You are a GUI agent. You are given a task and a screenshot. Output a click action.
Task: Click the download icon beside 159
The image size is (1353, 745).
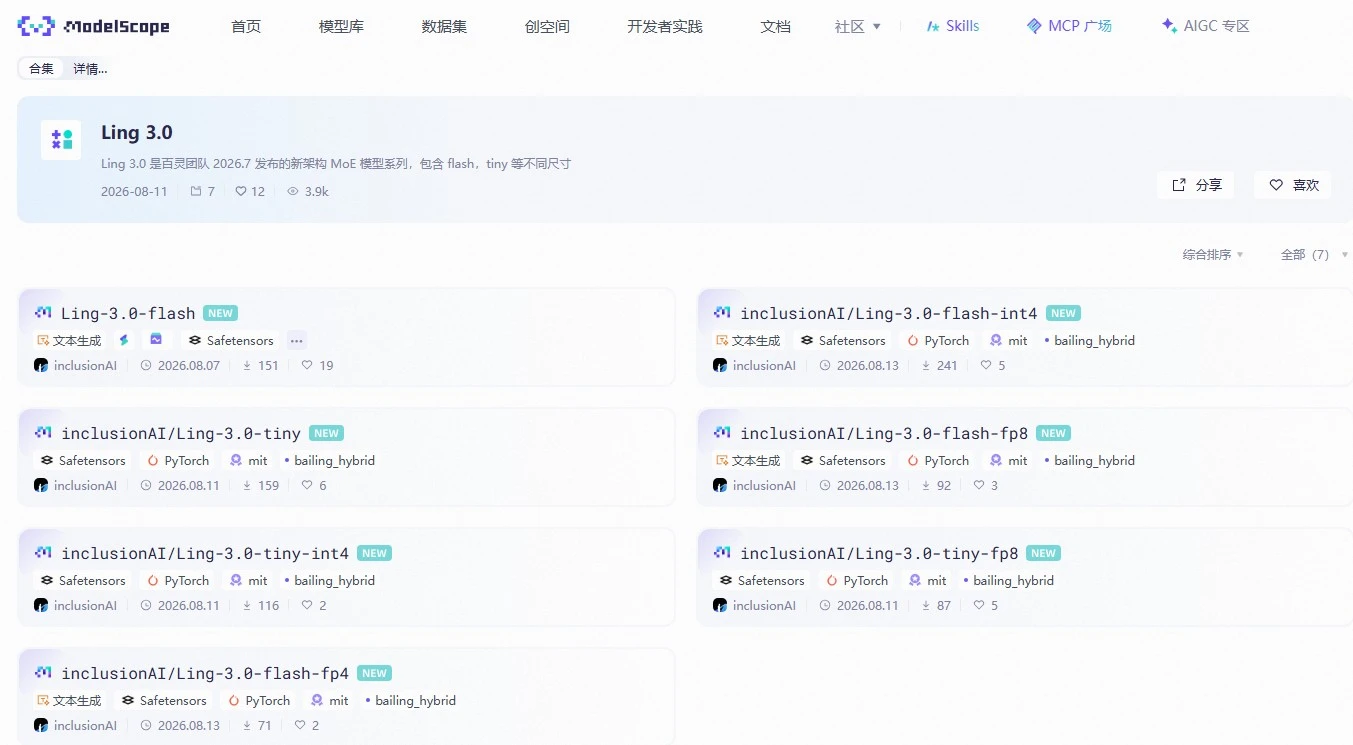click(246, 485)
